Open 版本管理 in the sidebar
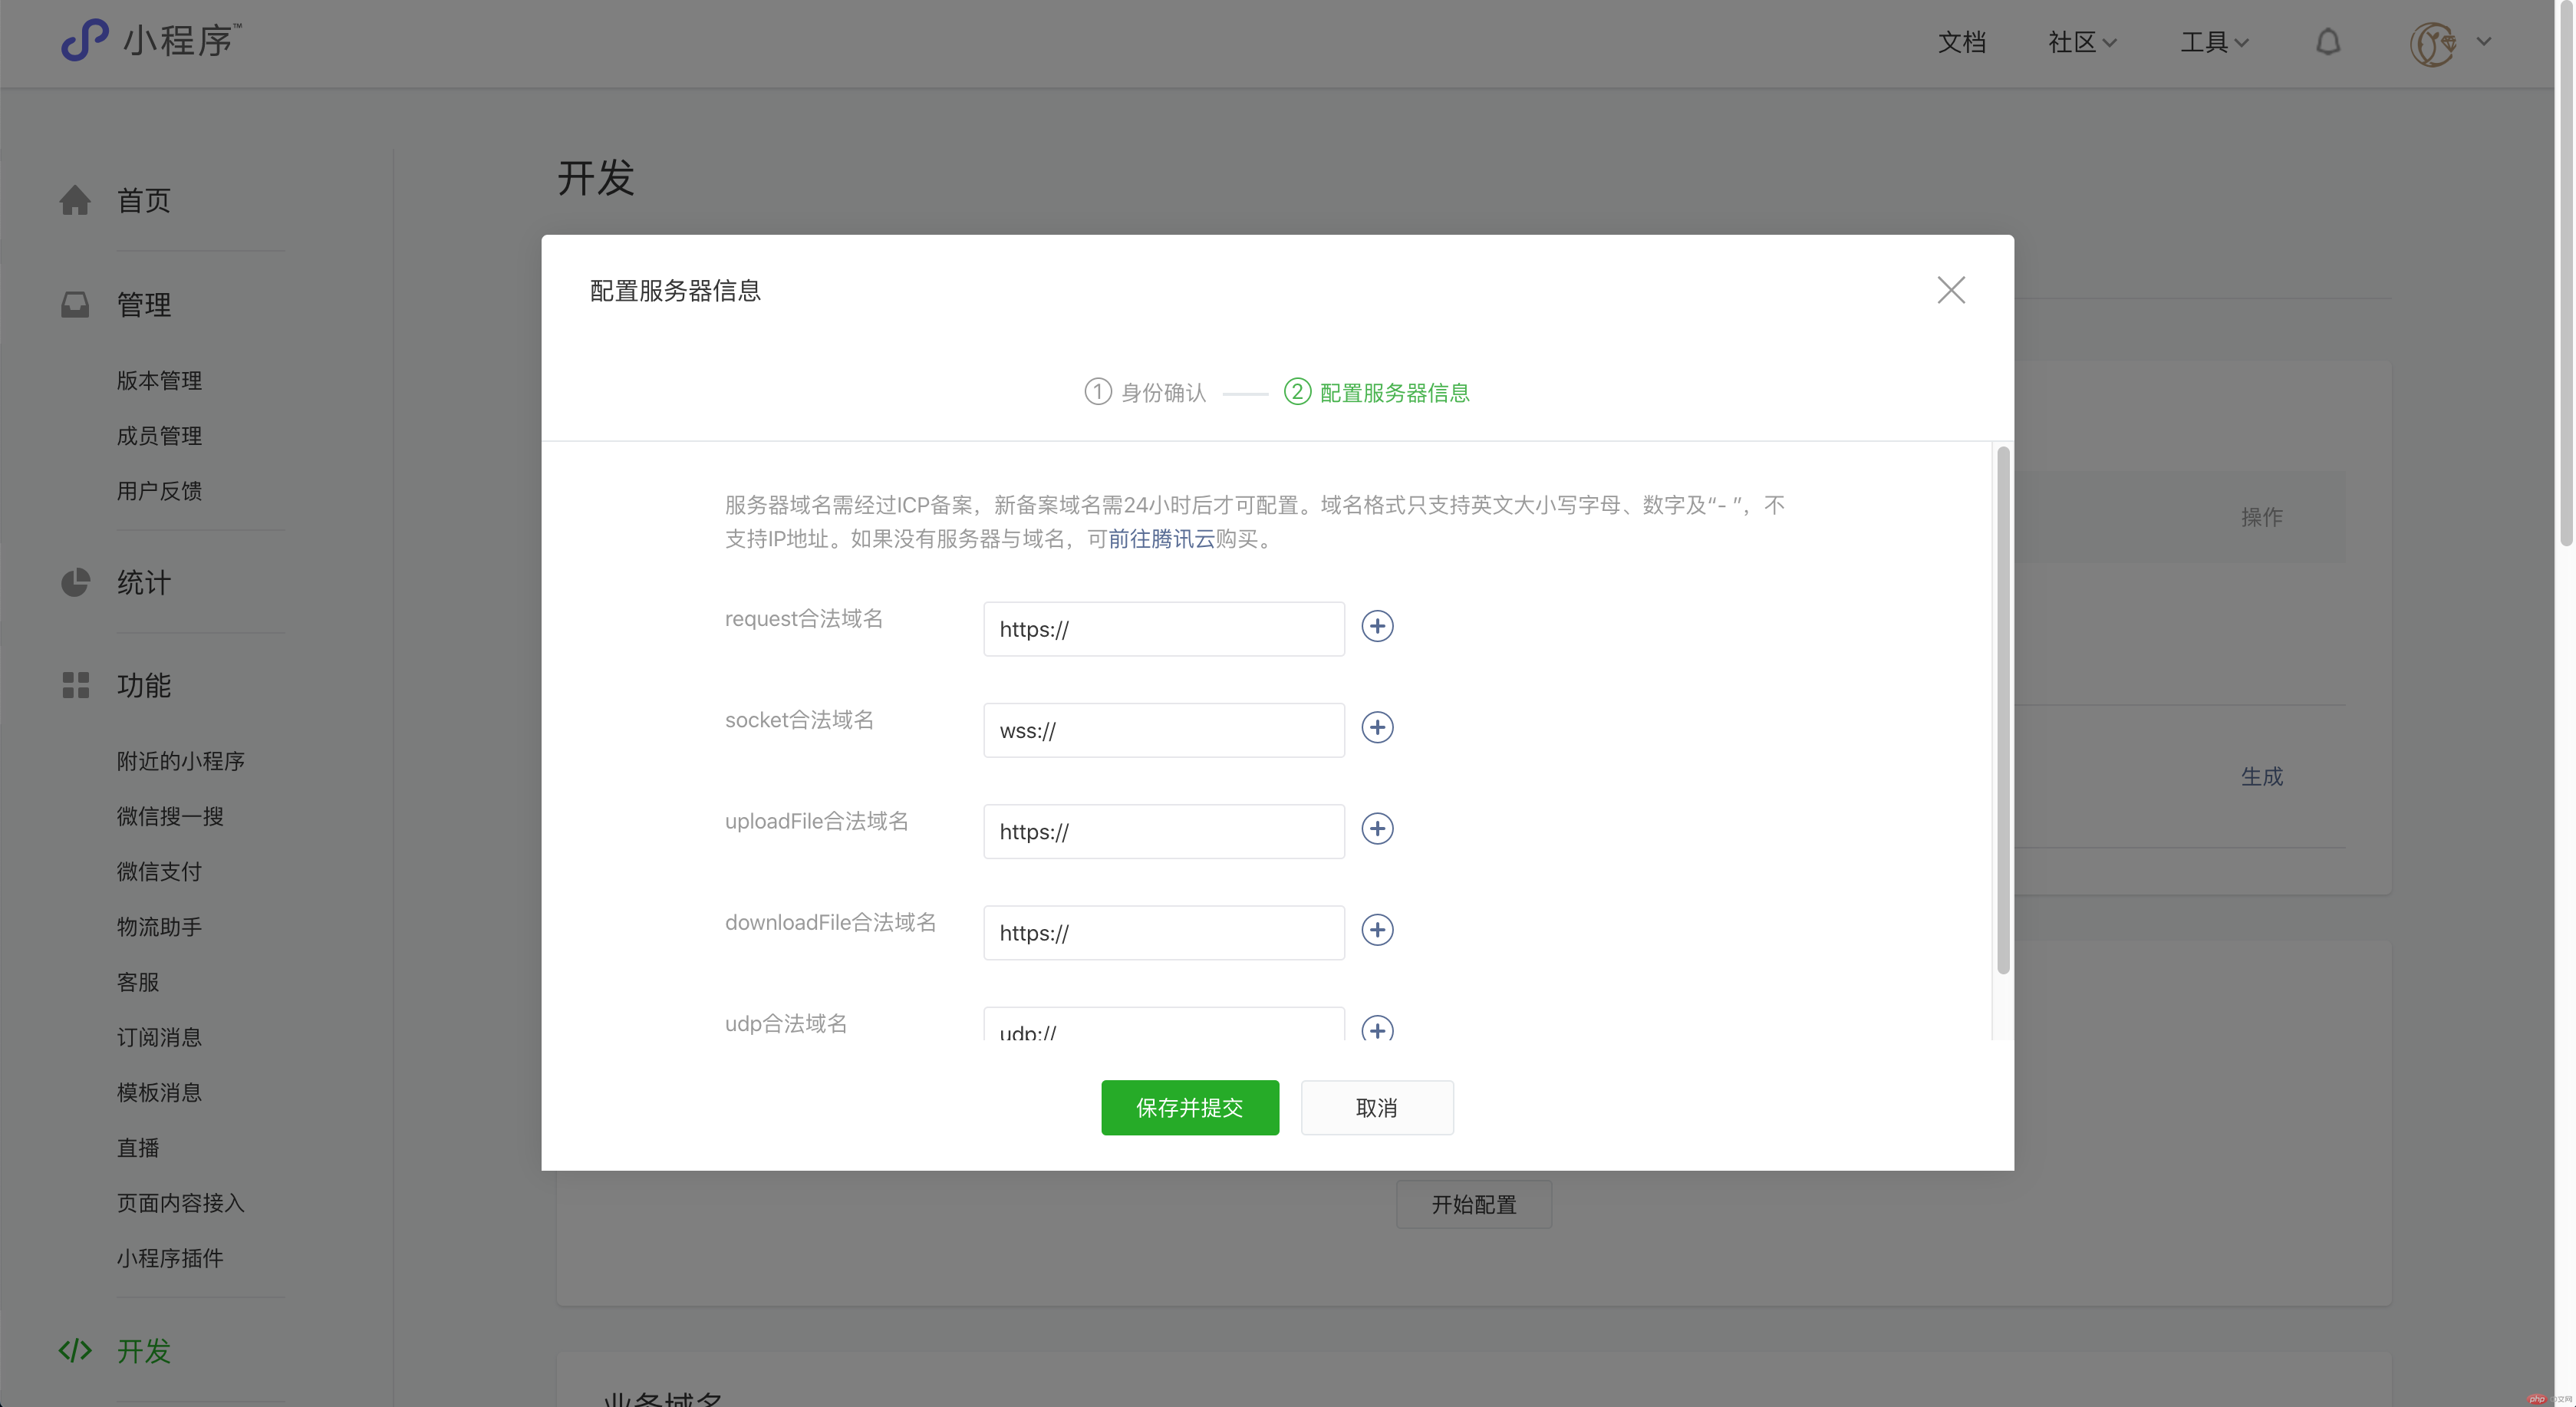Viewport: 2576px width, 1407px height. pos(159,380)
